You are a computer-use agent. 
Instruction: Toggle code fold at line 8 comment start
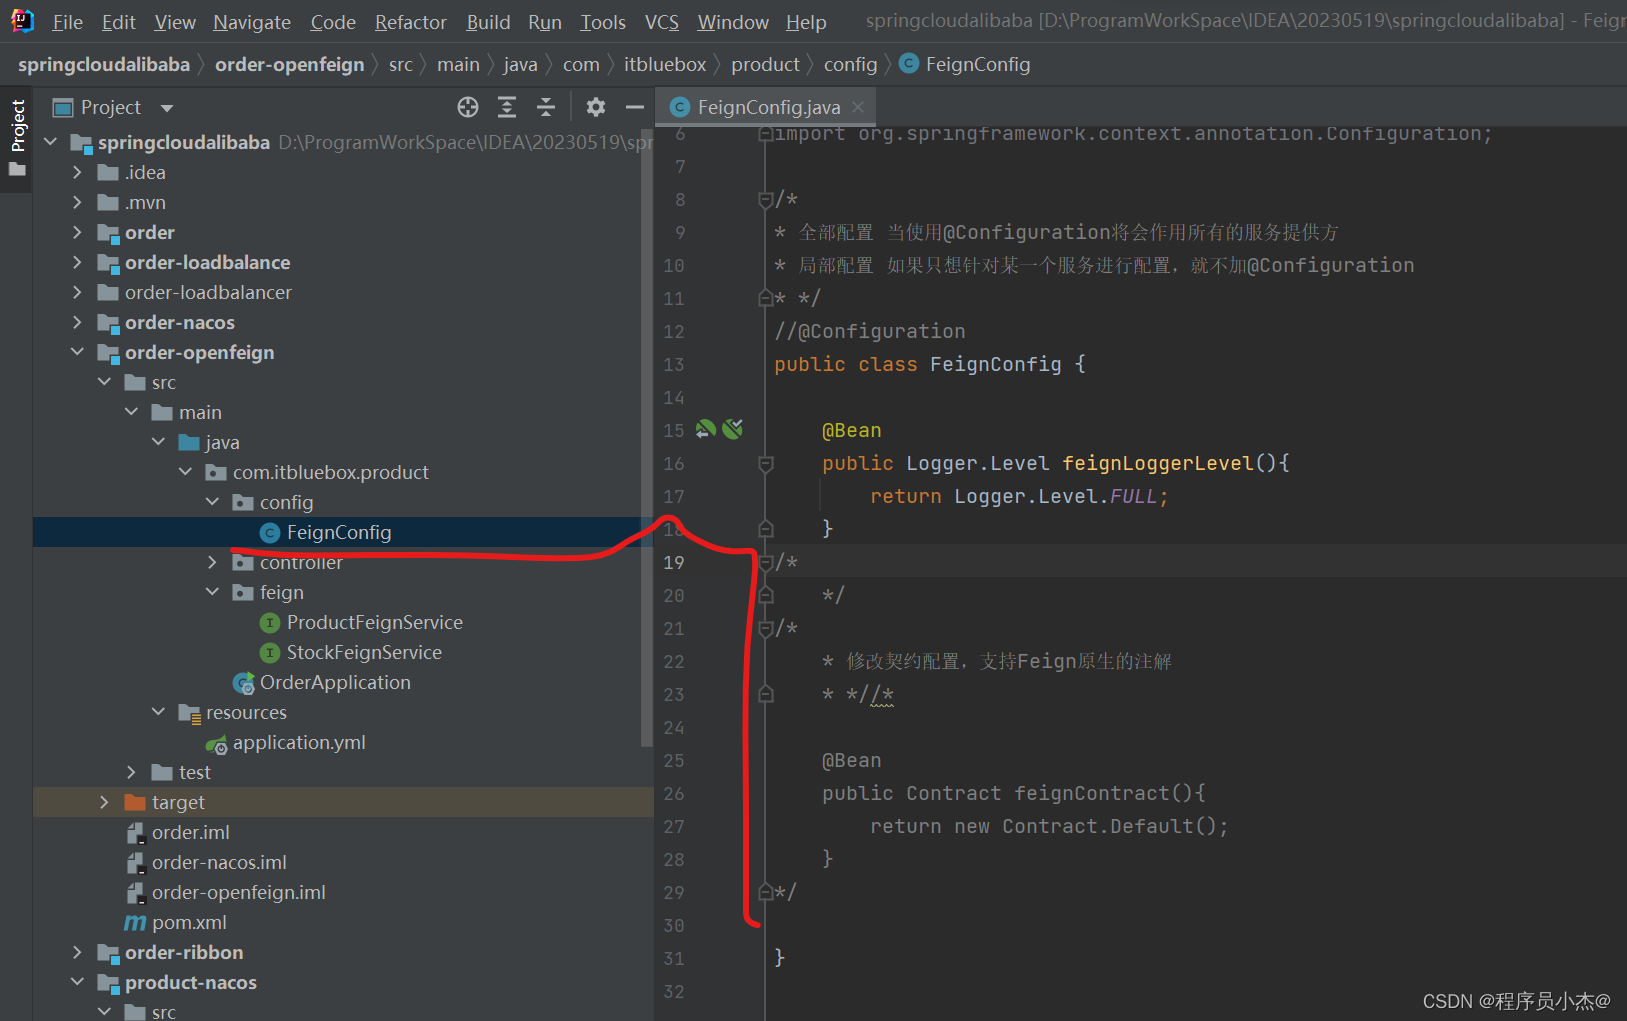[x=766, y=199]
